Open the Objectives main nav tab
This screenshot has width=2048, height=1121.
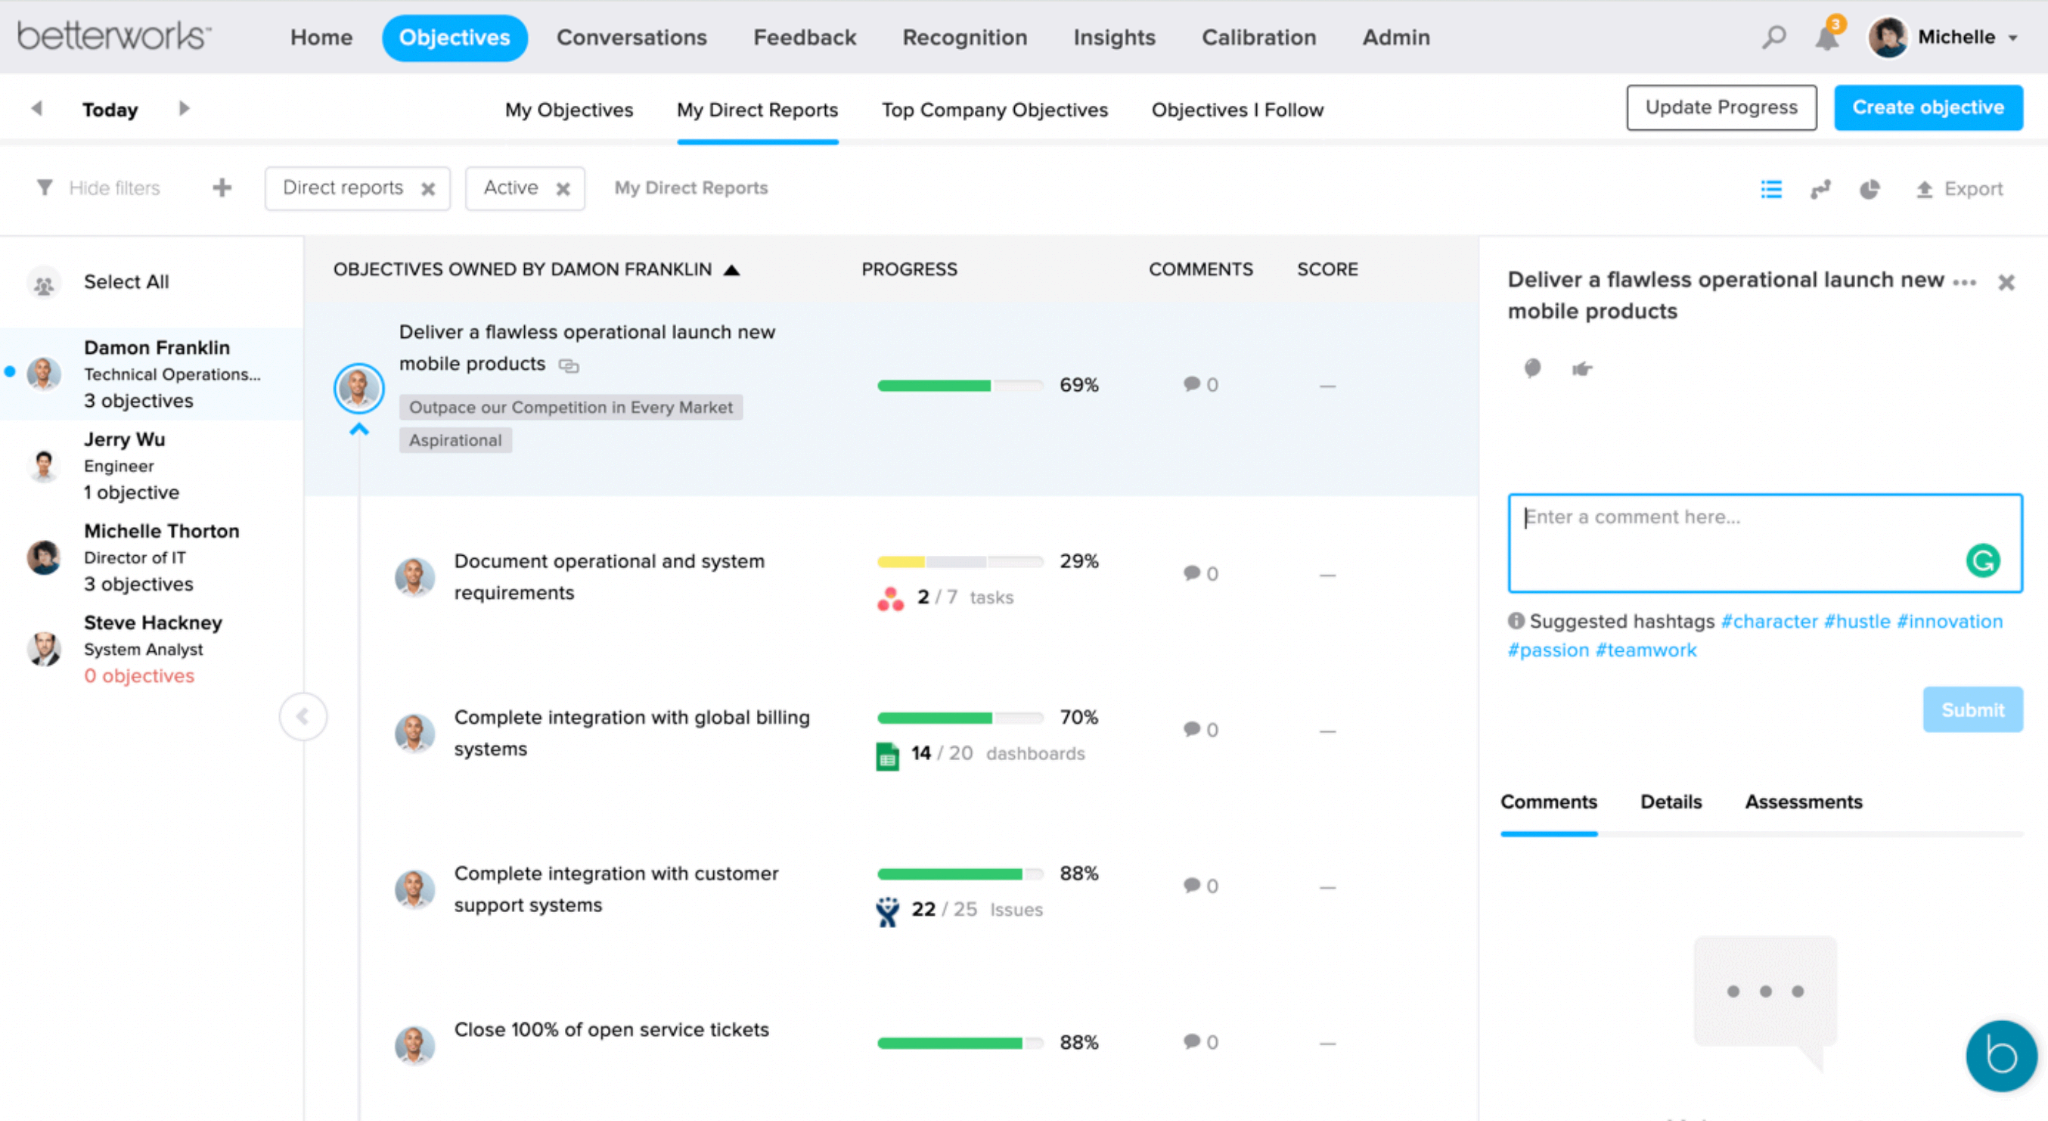click(x=454, y=38)
